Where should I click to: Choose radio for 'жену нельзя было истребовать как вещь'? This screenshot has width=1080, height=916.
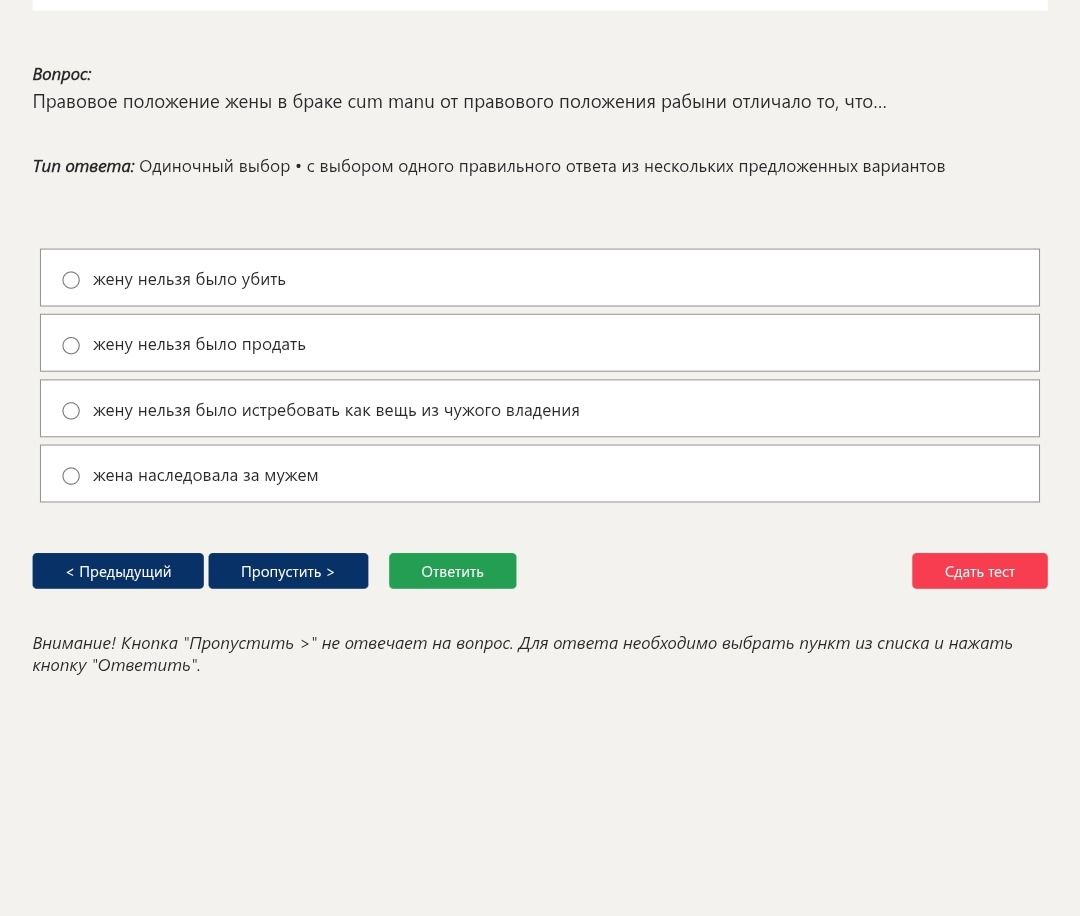point(71,410)
